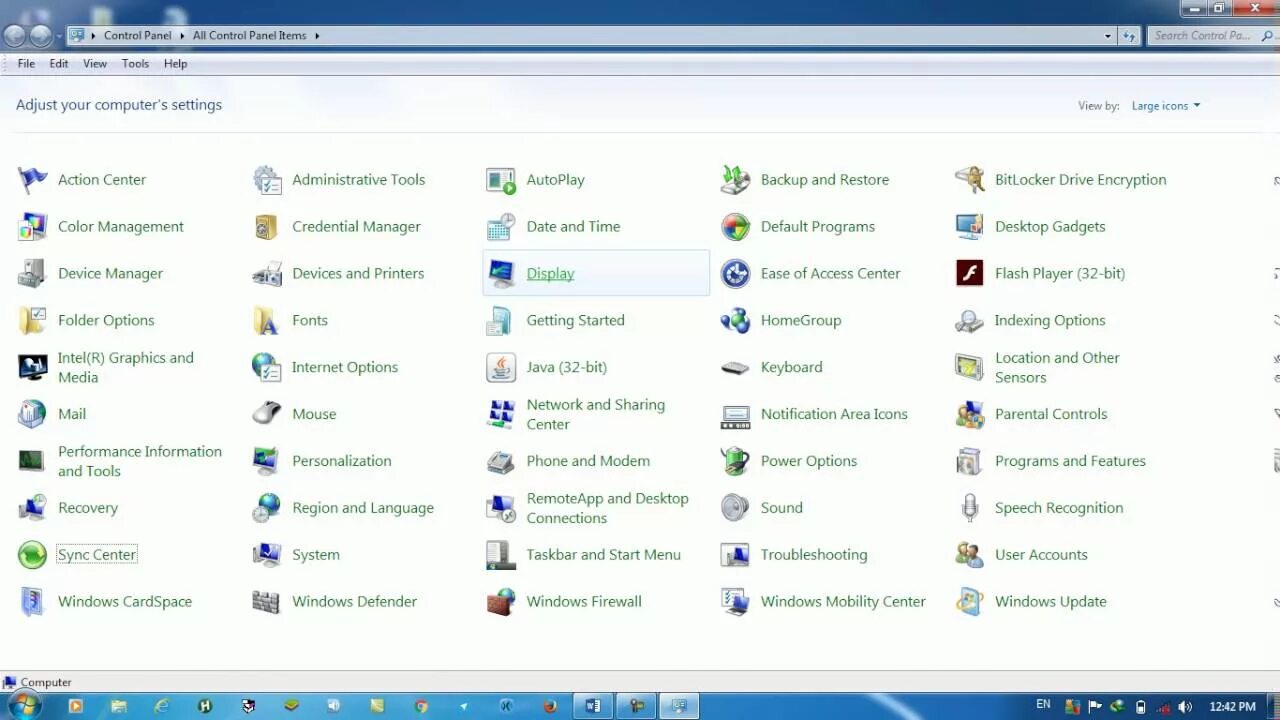Open the View by Large icons dropdown

[x=1166, y=106]
